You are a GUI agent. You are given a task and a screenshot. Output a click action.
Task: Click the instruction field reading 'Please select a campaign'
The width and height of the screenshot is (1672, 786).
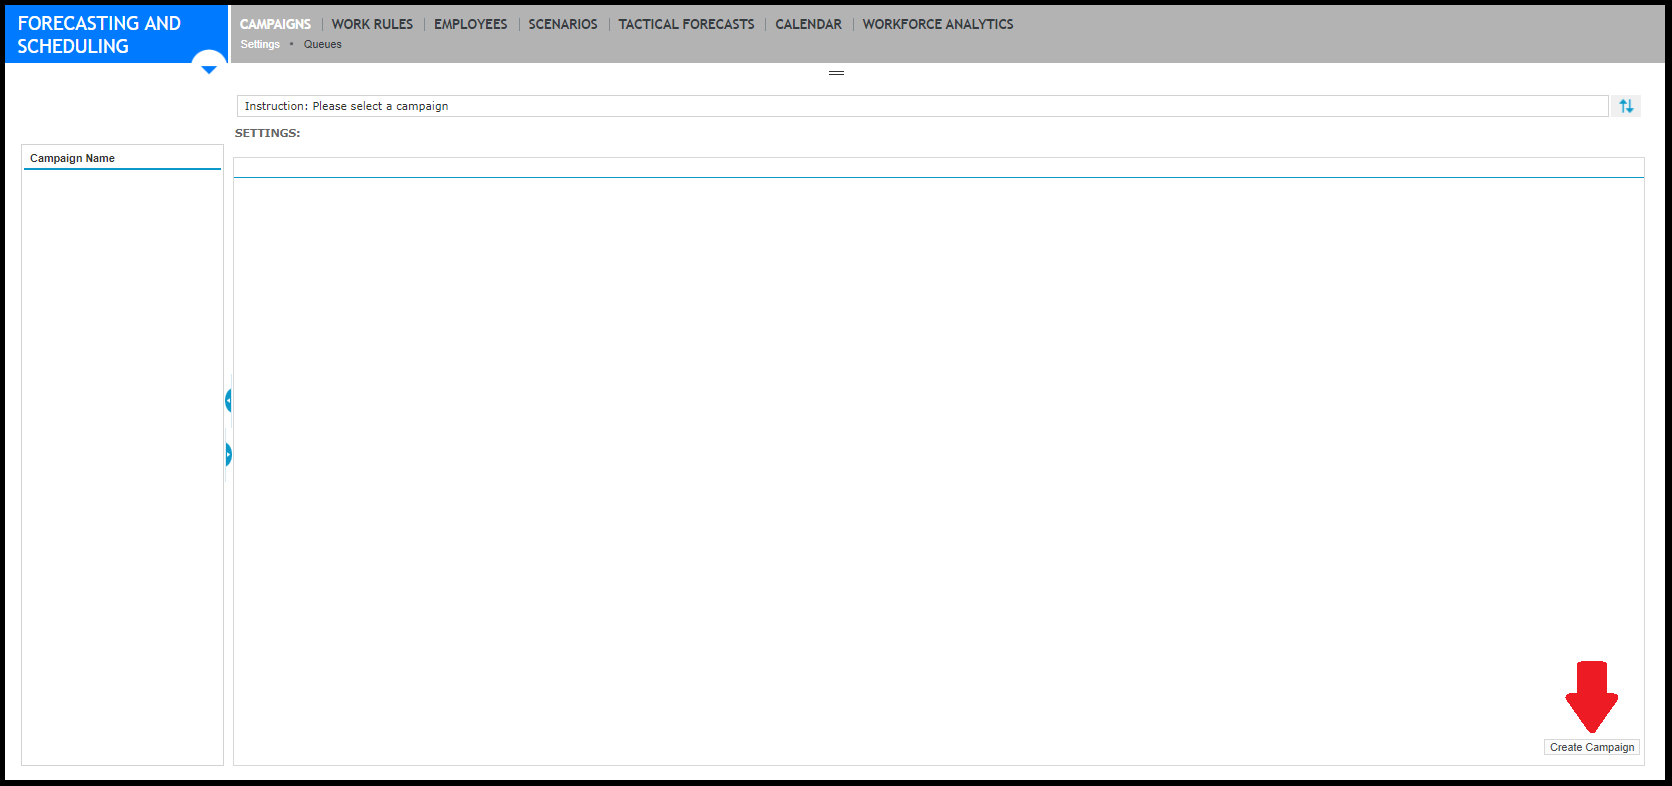click(922, 106)
